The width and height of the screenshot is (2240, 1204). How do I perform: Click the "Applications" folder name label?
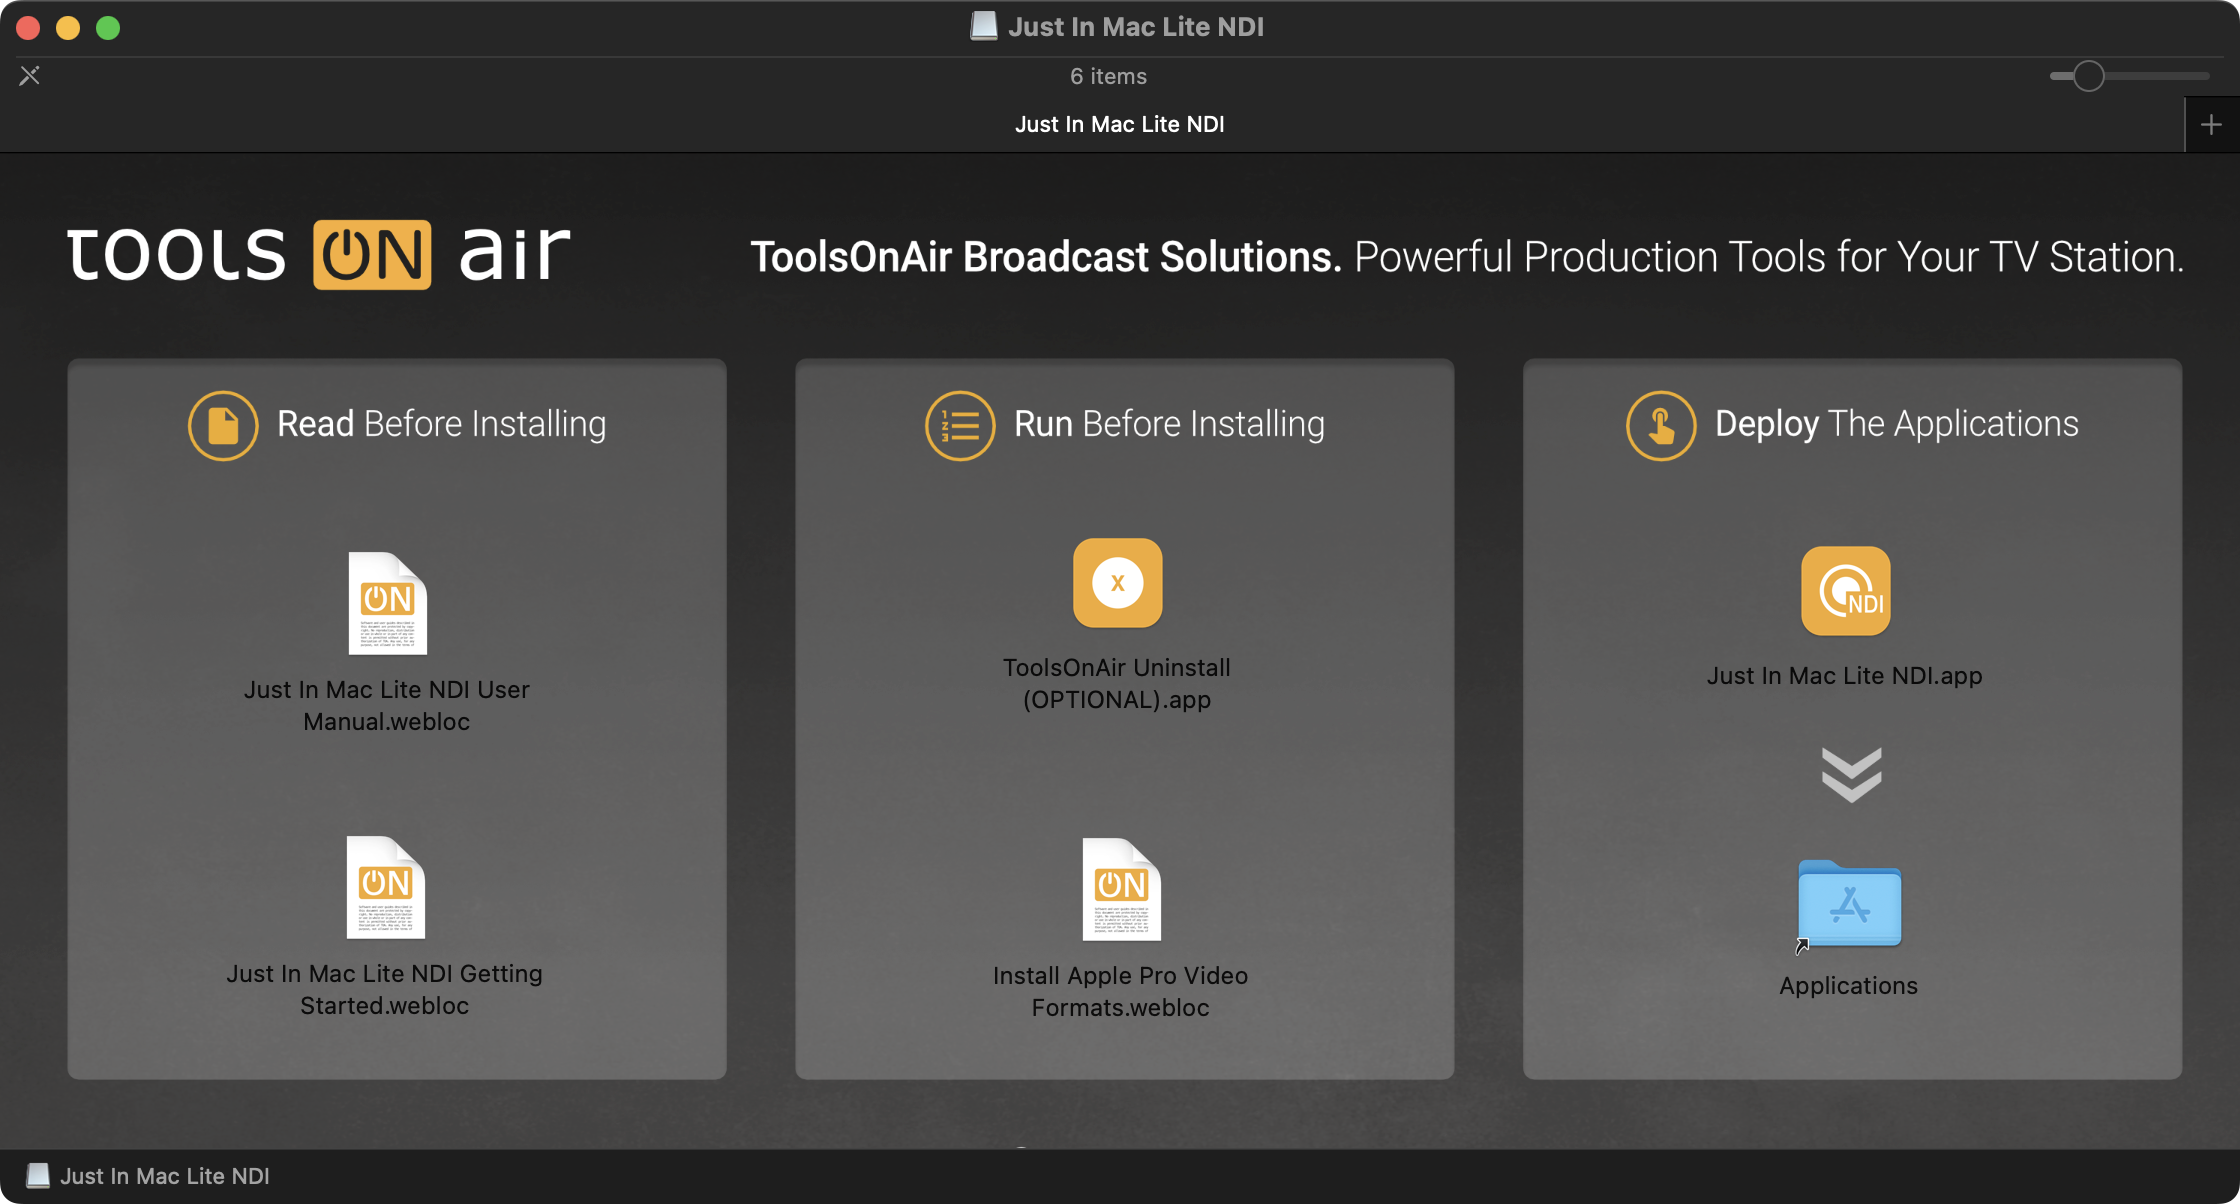pyautogui.click(x=1849, y=986)
